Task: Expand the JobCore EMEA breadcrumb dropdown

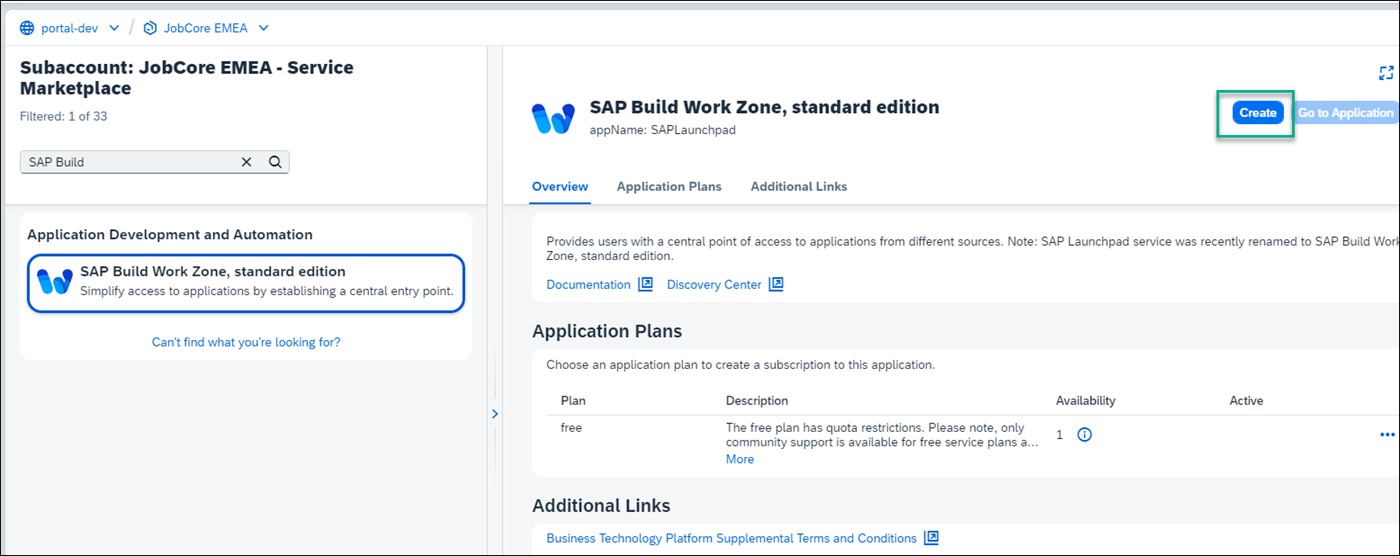Action: click(263, 28)
